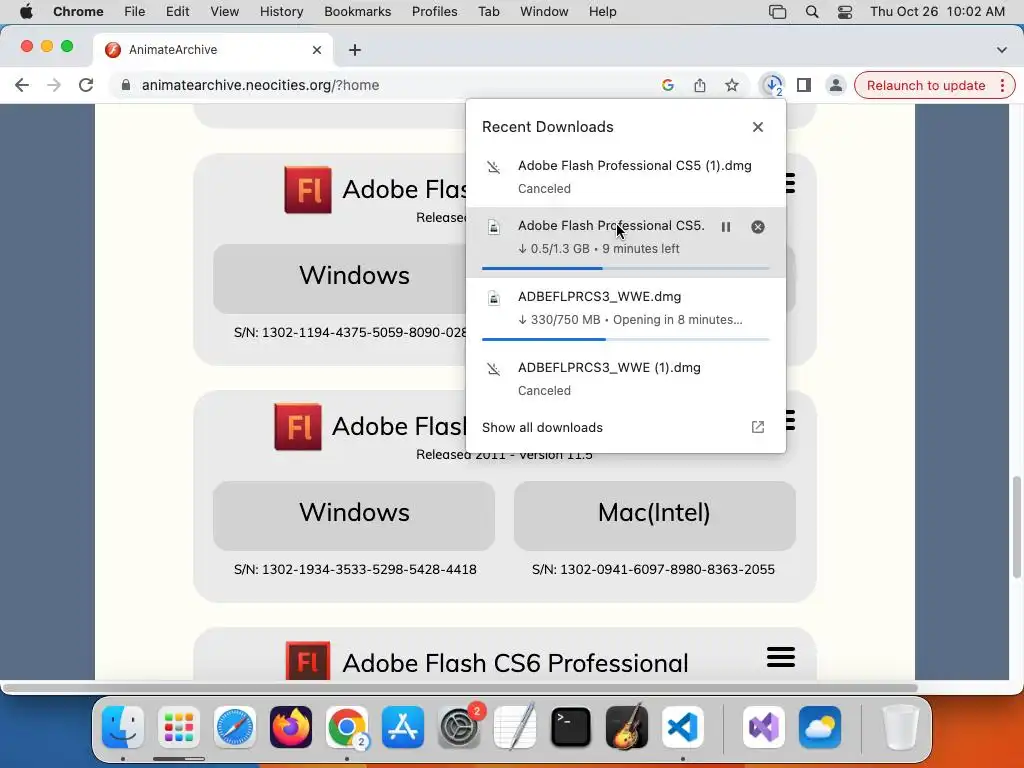
Task: Click Relaunch to update button
Action: click(925, 85)
